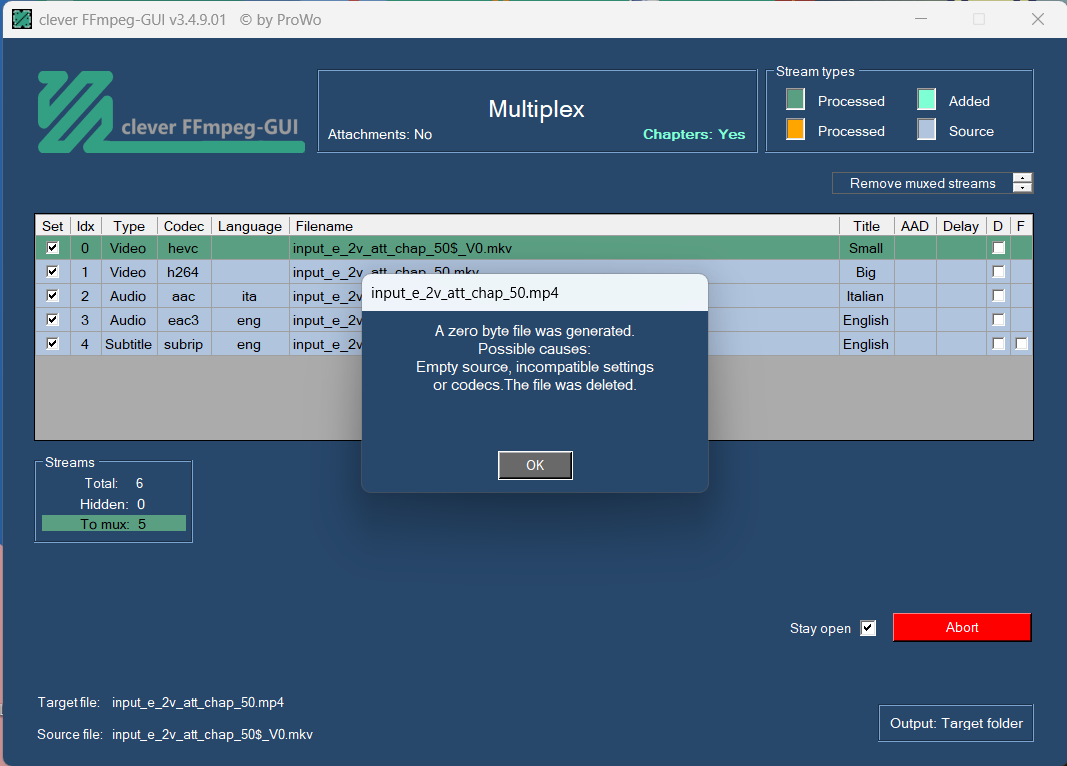Tick the D checkbox for h264 video row
The image size is (1067, 766).
[x=998, y=271]
